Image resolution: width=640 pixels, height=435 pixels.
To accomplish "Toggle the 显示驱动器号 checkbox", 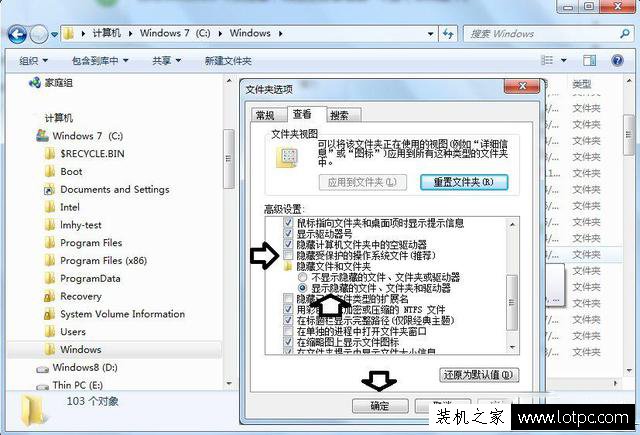I will point(288,234).
